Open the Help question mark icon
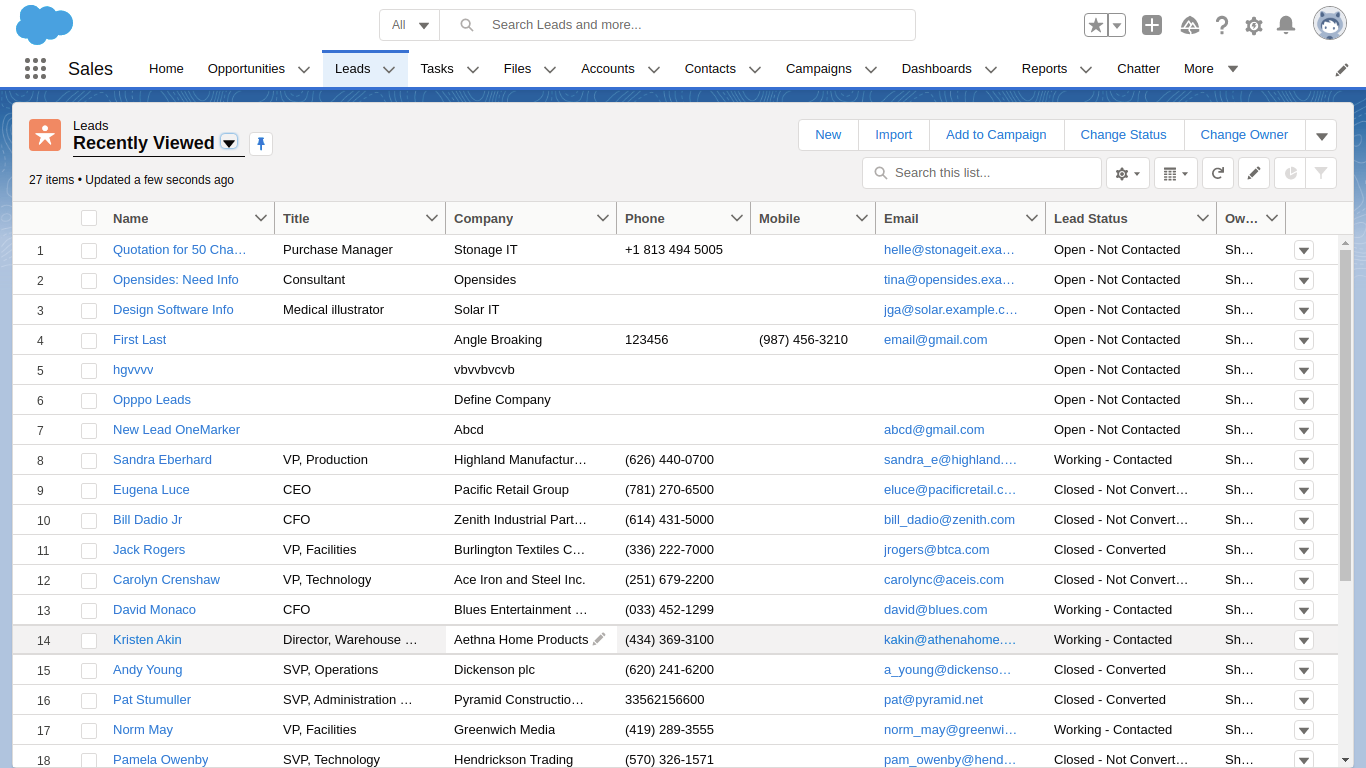Viewport: 1366px width, 768px height. coord(1222,25)
